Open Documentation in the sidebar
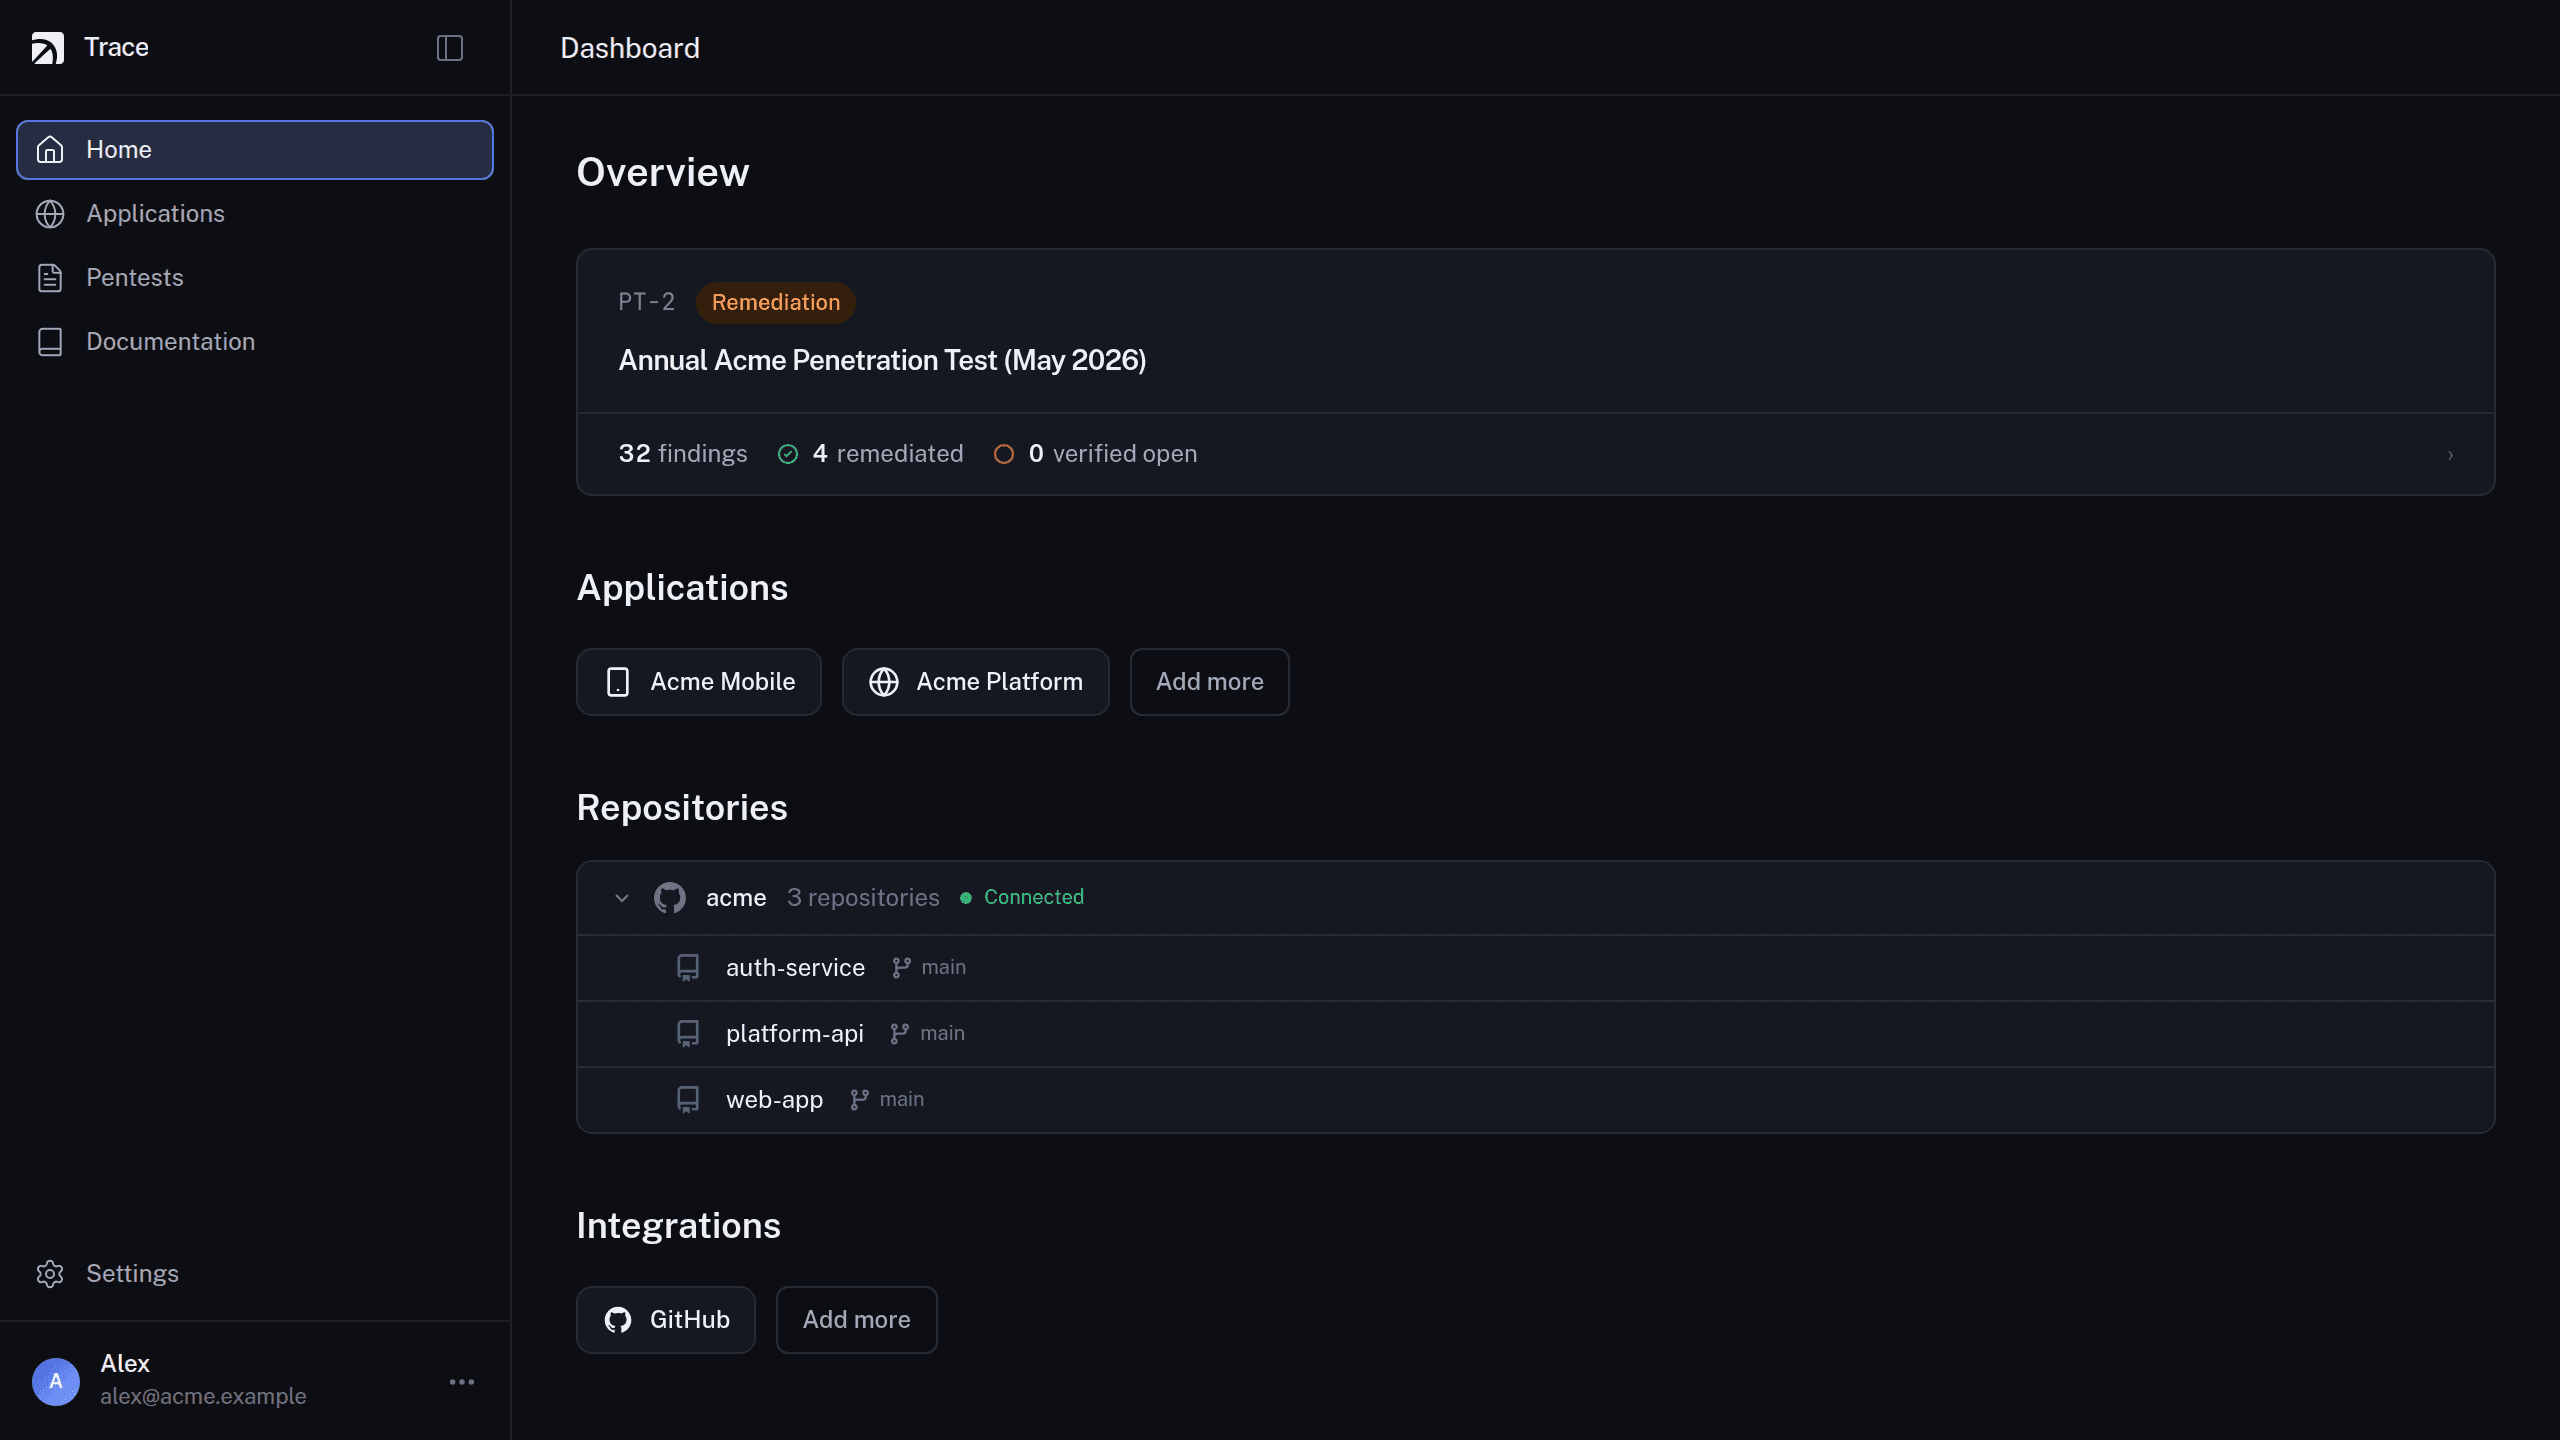Screen dimensions: 2560x1440 255,342
